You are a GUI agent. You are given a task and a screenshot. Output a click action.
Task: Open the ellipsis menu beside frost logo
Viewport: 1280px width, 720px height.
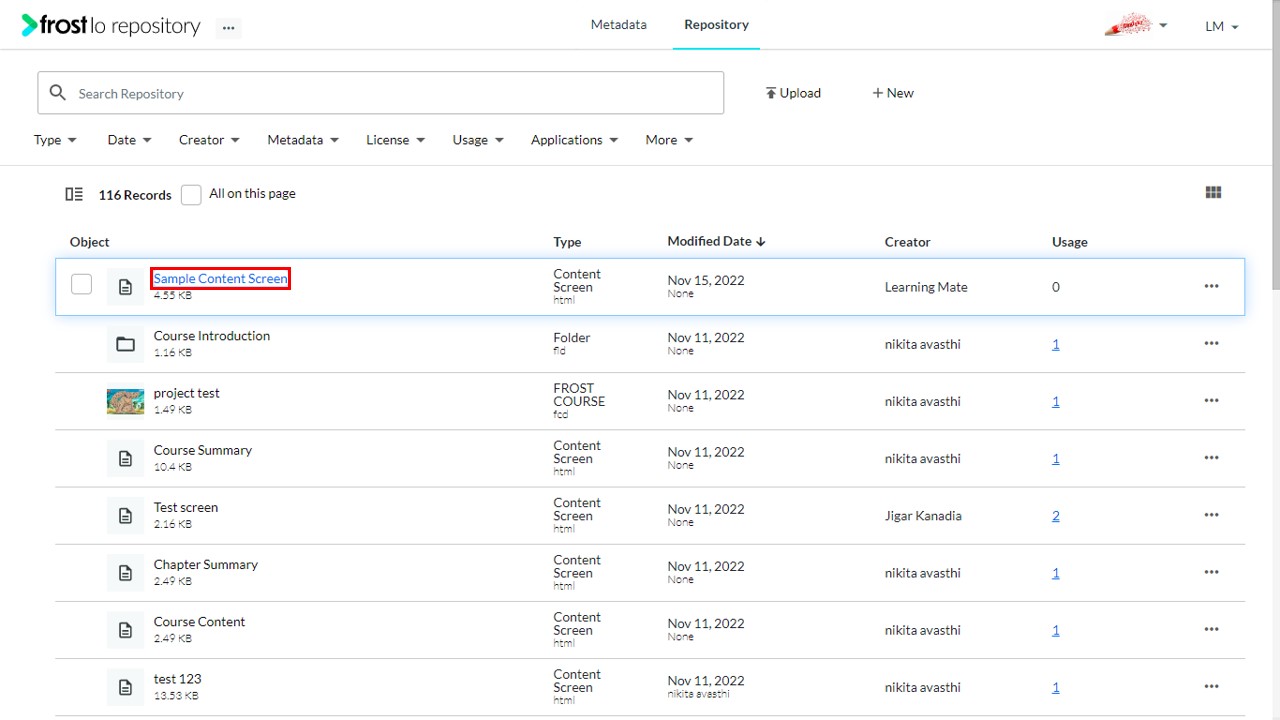229,28
